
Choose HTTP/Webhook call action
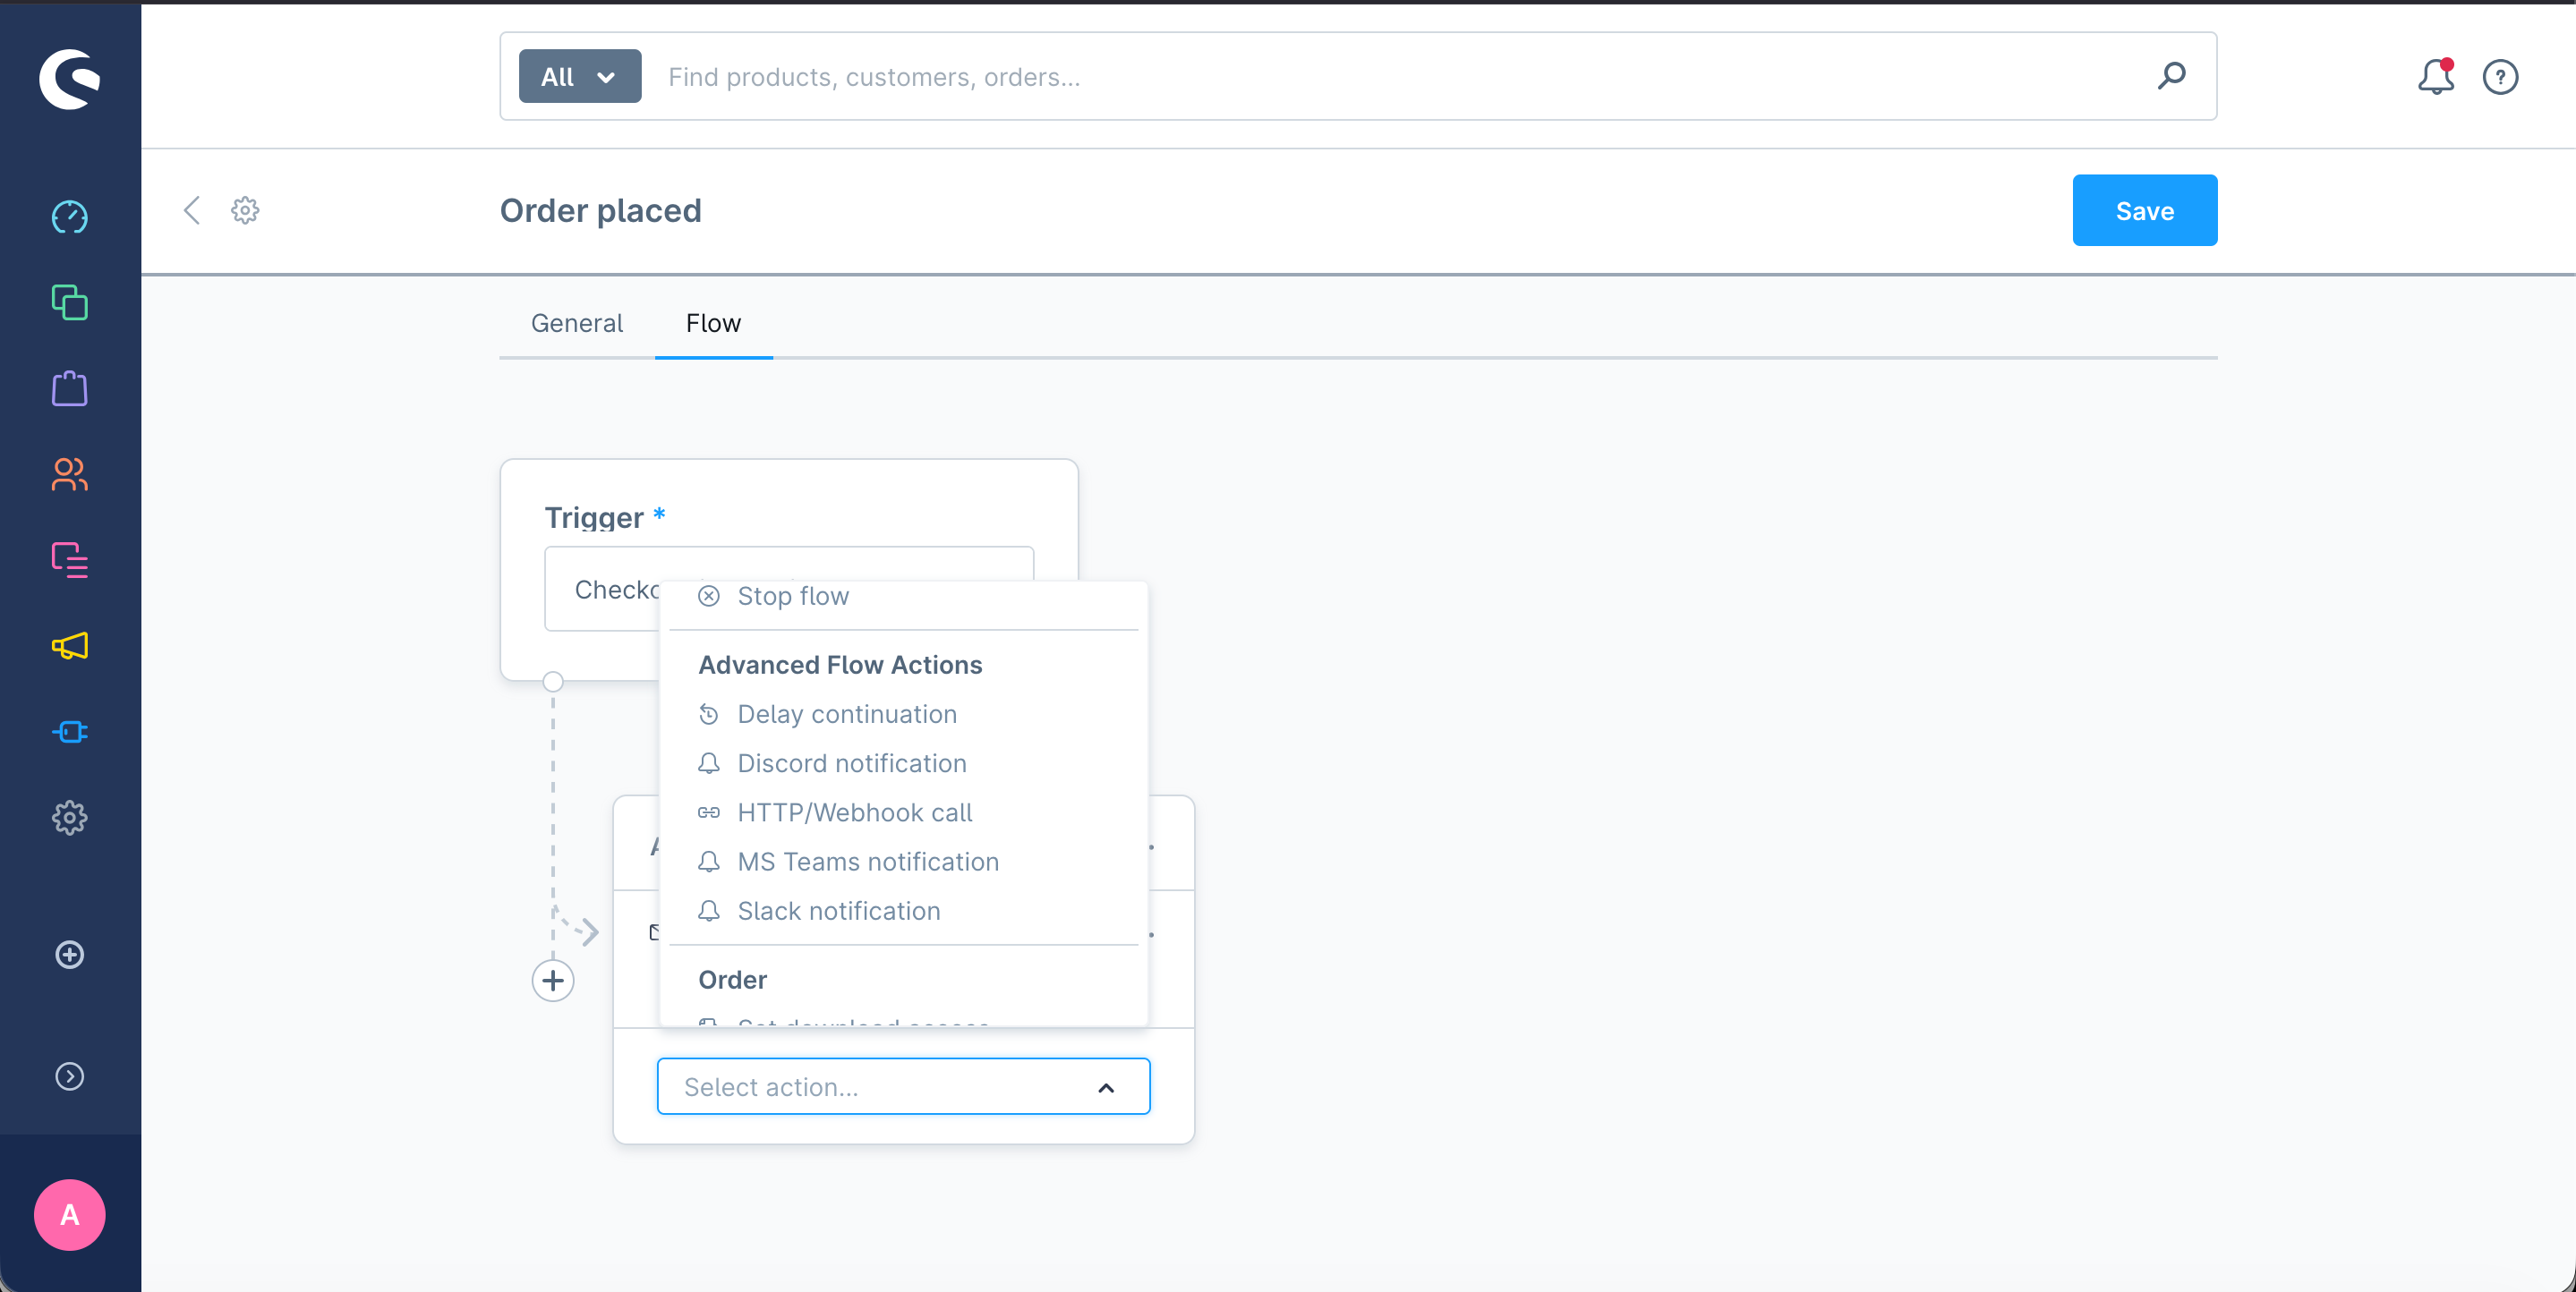854,812
